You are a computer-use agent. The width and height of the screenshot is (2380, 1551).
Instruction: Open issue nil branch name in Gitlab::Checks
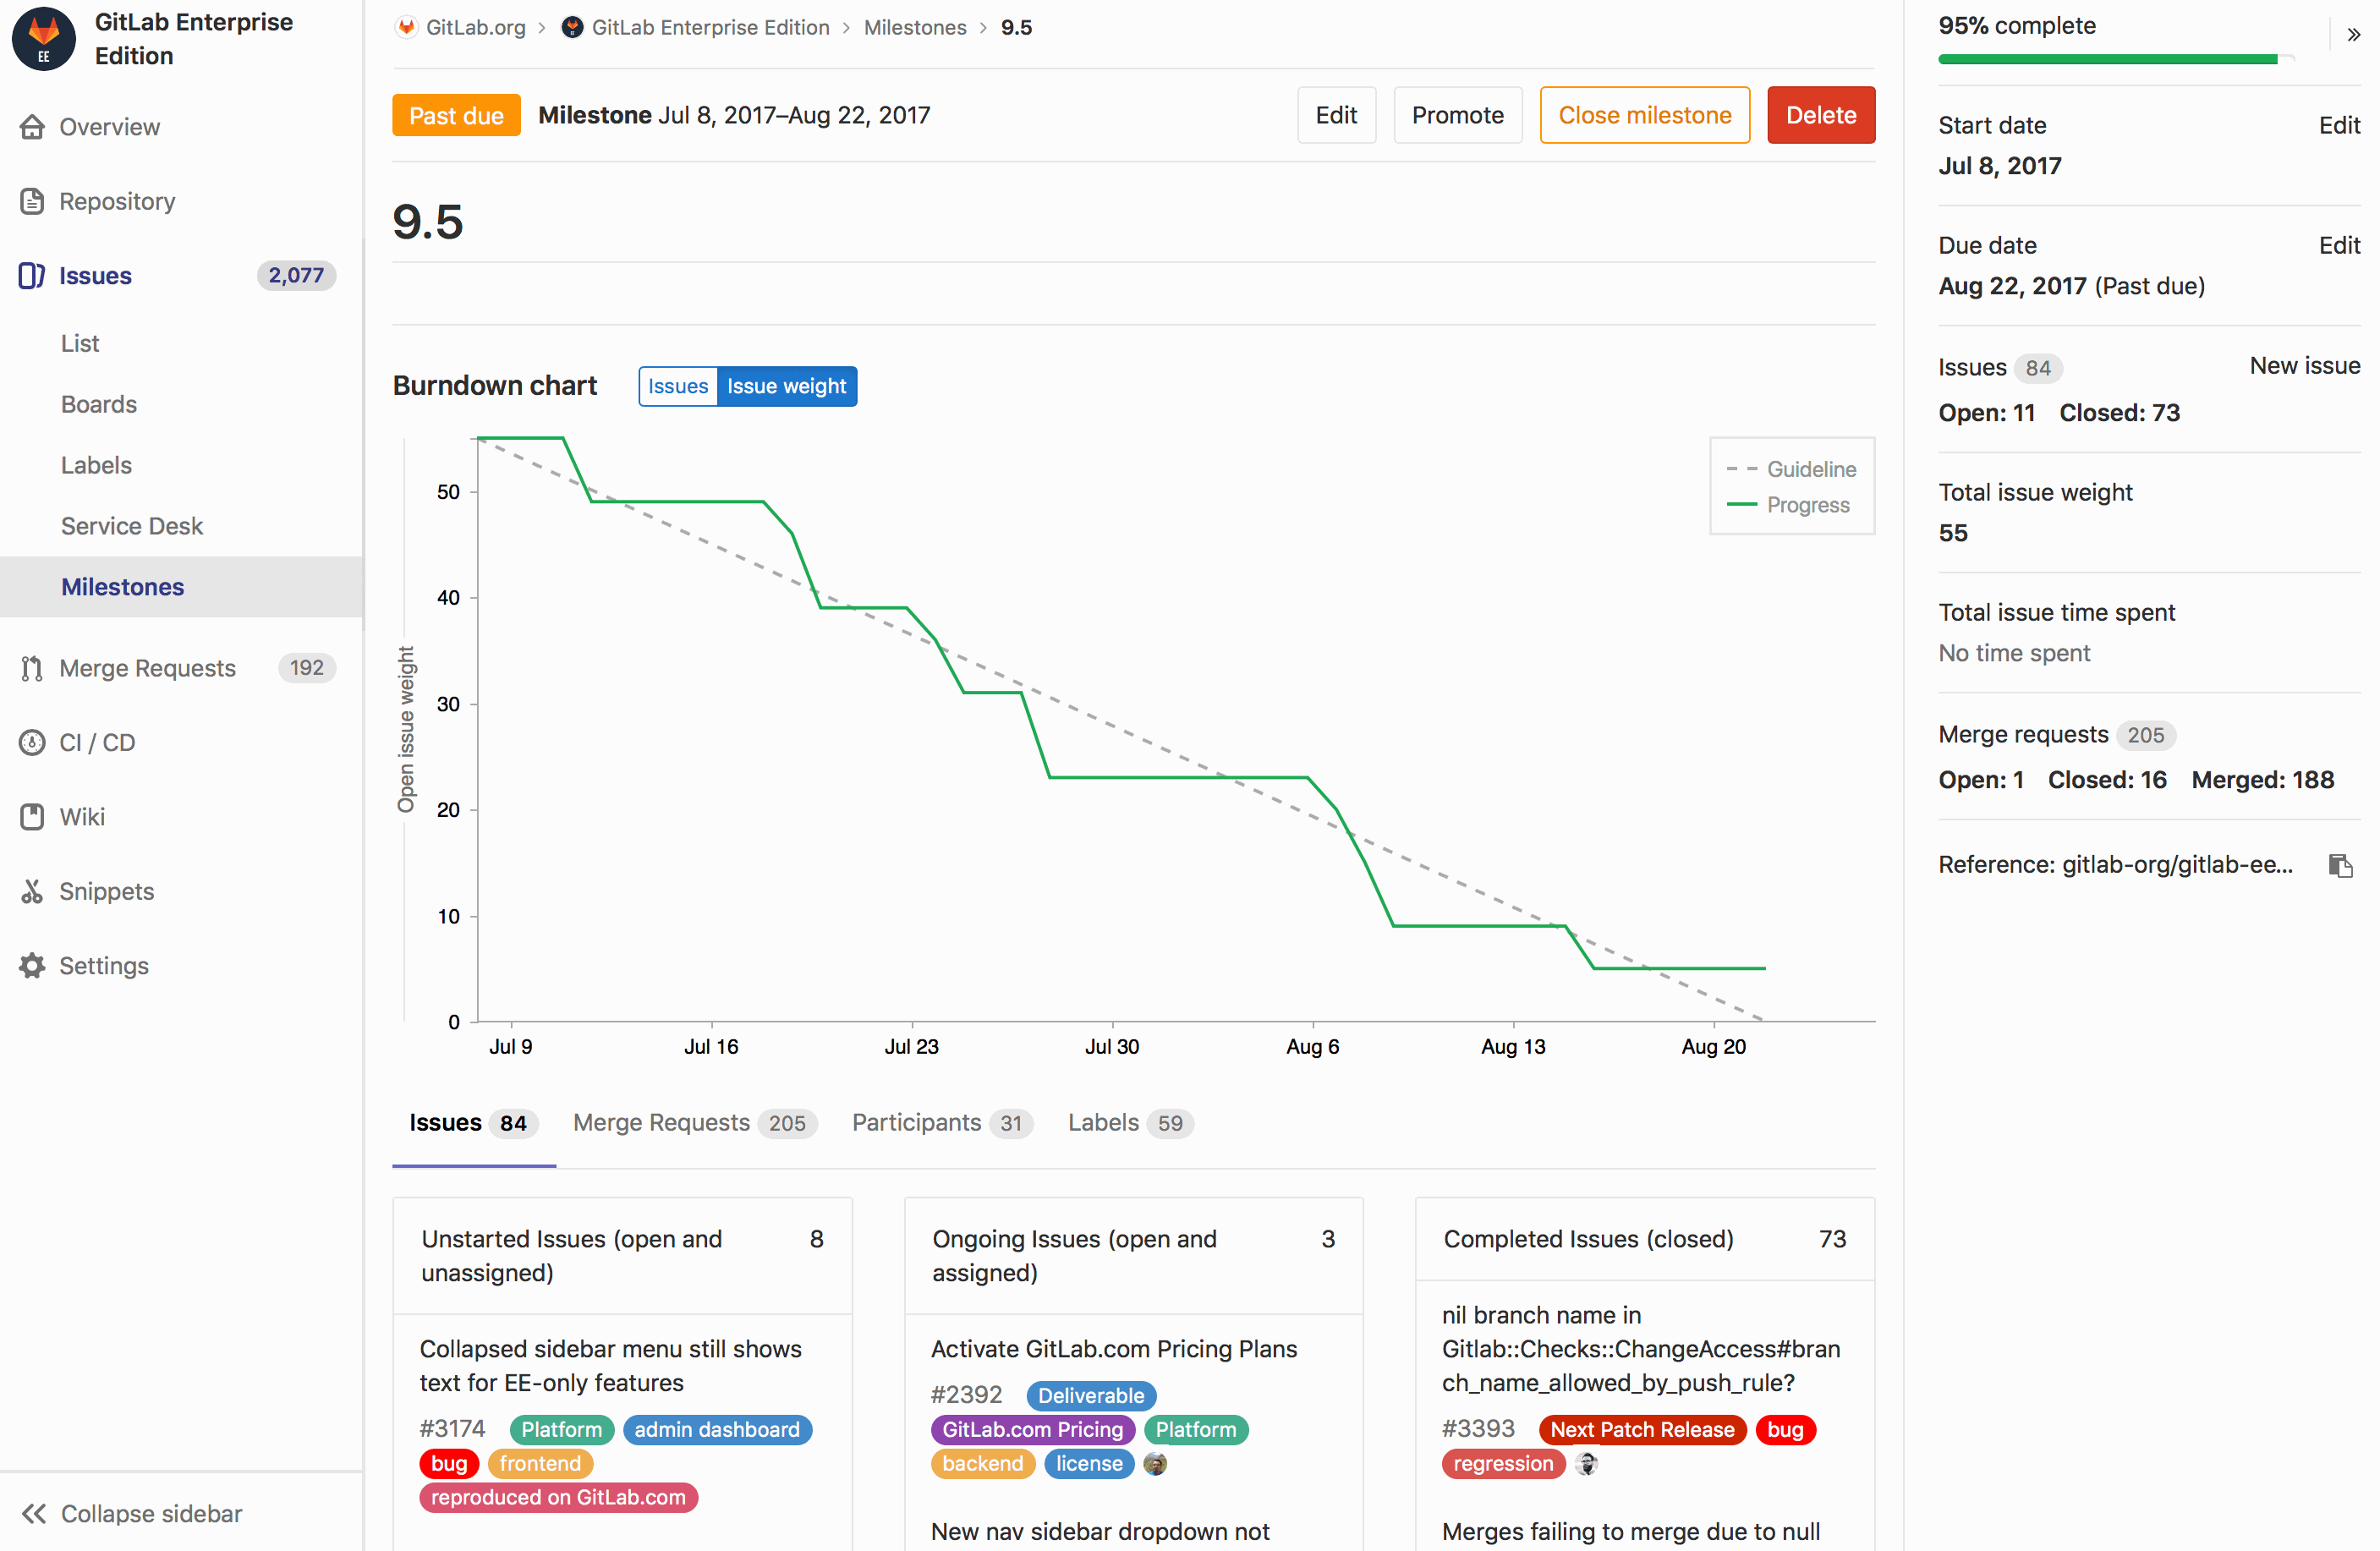(1641, 1349)
